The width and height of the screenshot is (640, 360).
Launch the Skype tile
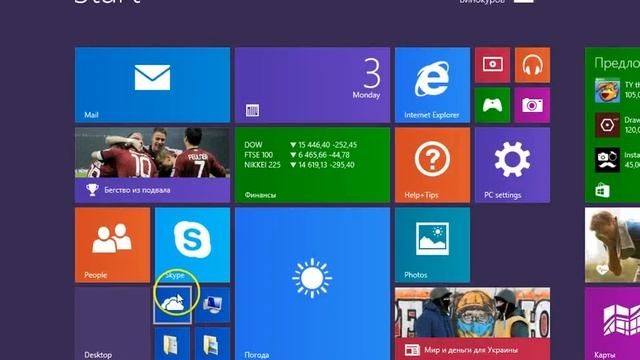coord(192,245)
